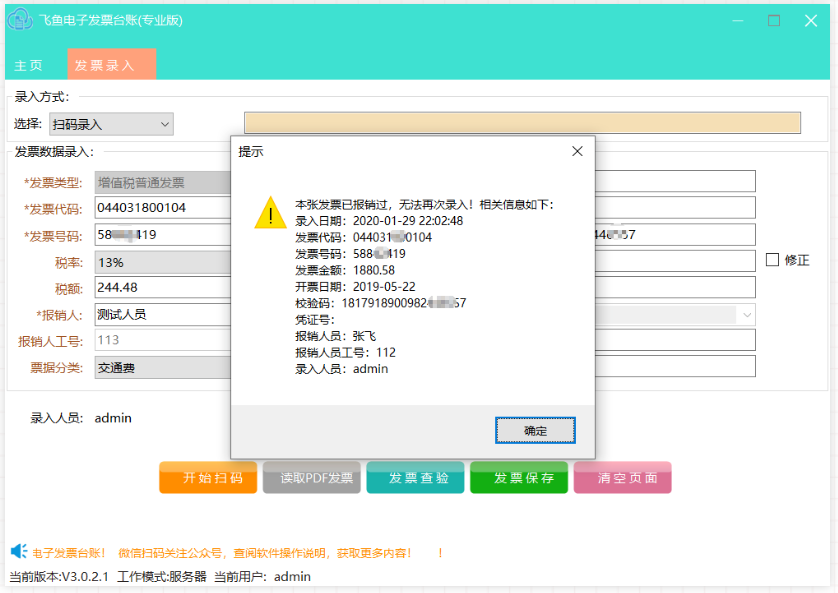
Task: Click the 发票保存 green button
Action: click(x=519, y=478)
